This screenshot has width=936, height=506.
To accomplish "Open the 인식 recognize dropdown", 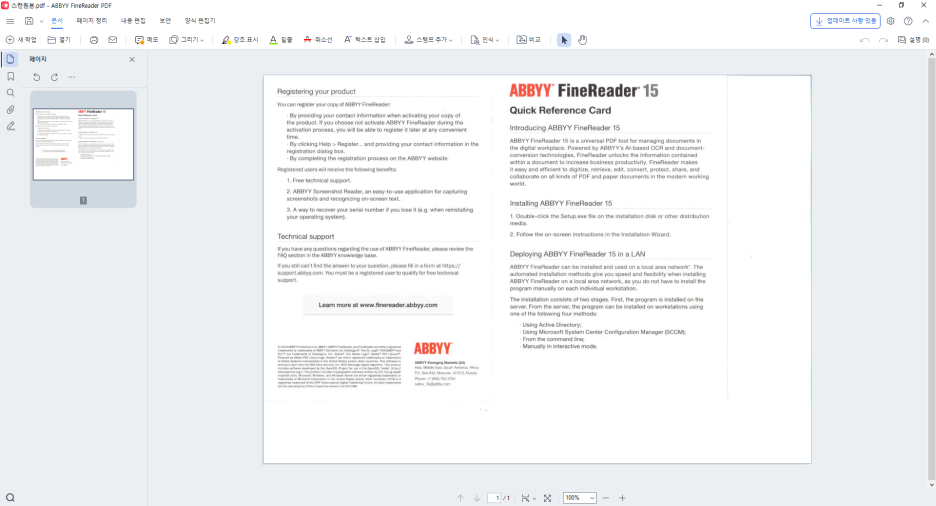I will (x=485, y=40).
